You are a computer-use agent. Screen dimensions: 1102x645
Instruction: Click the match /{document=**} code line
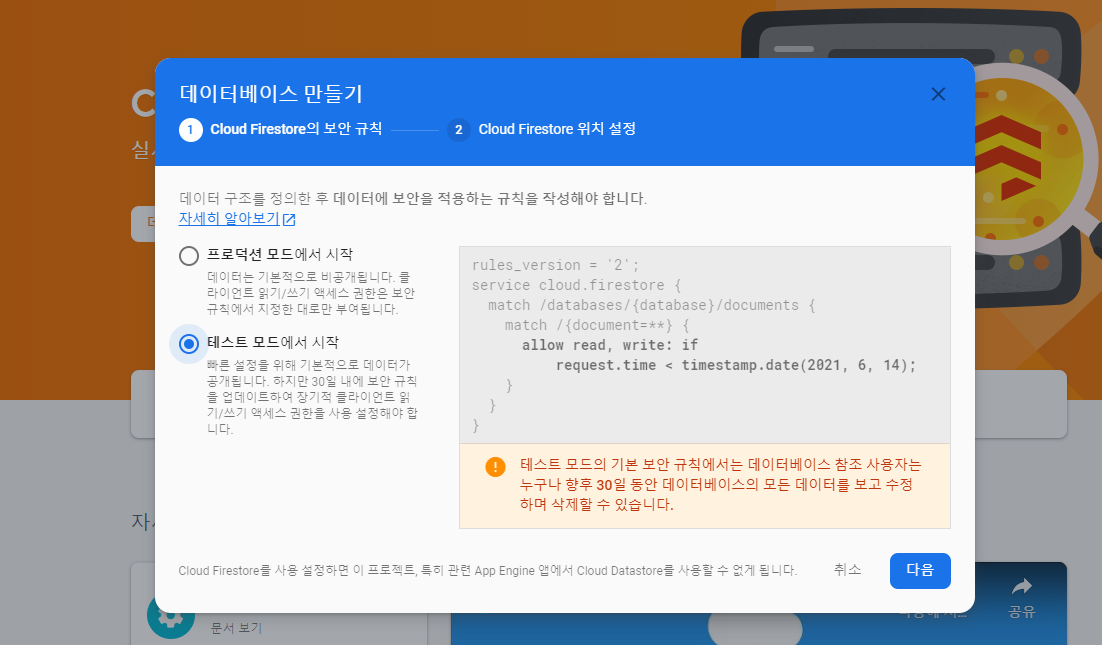(597, 325)
